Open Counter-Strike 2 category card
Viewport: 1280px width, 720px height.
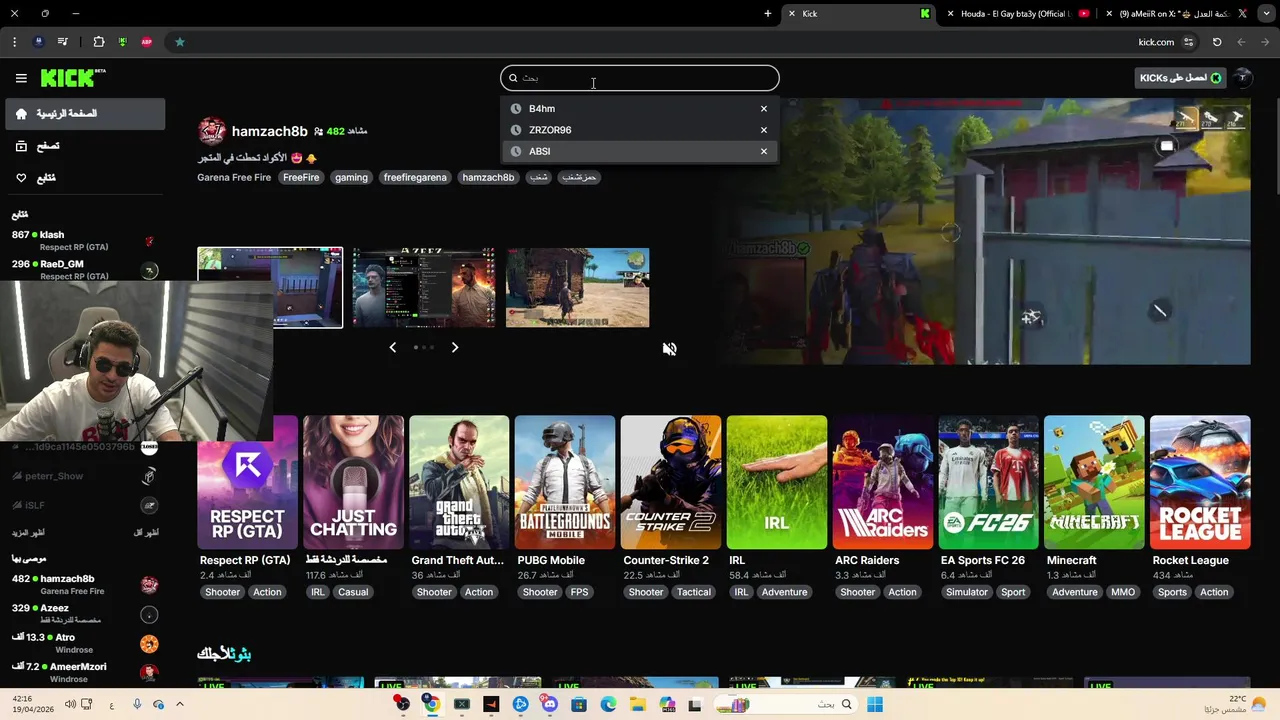(x=671, y=483)
